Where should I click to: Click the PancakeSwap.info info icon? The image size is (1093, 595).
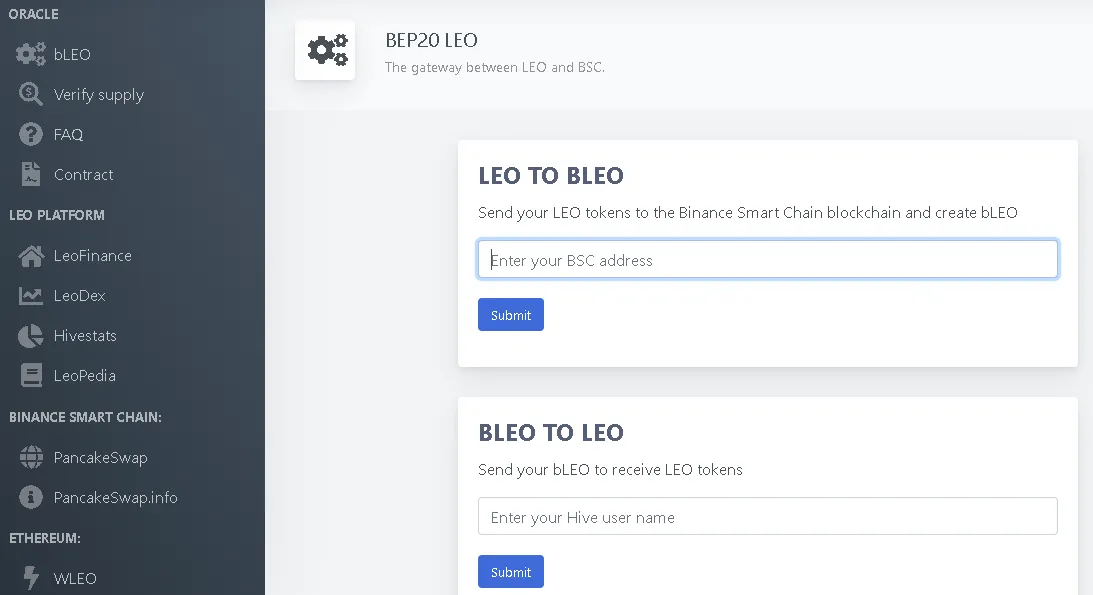[31, 497]
